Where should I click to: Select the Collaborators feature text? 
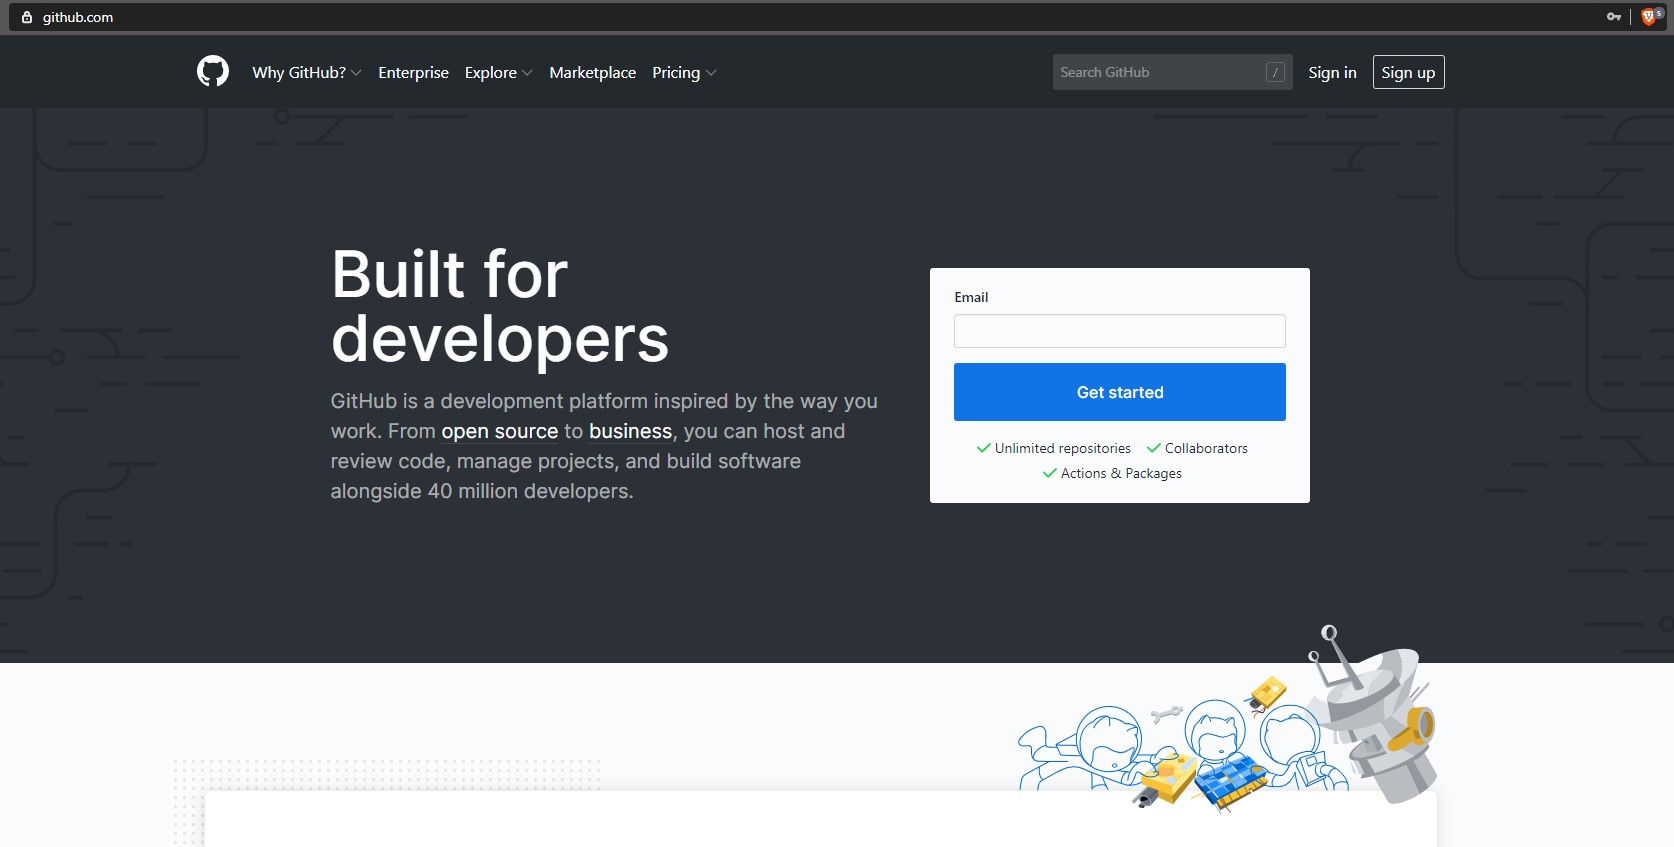point(1206,448)
